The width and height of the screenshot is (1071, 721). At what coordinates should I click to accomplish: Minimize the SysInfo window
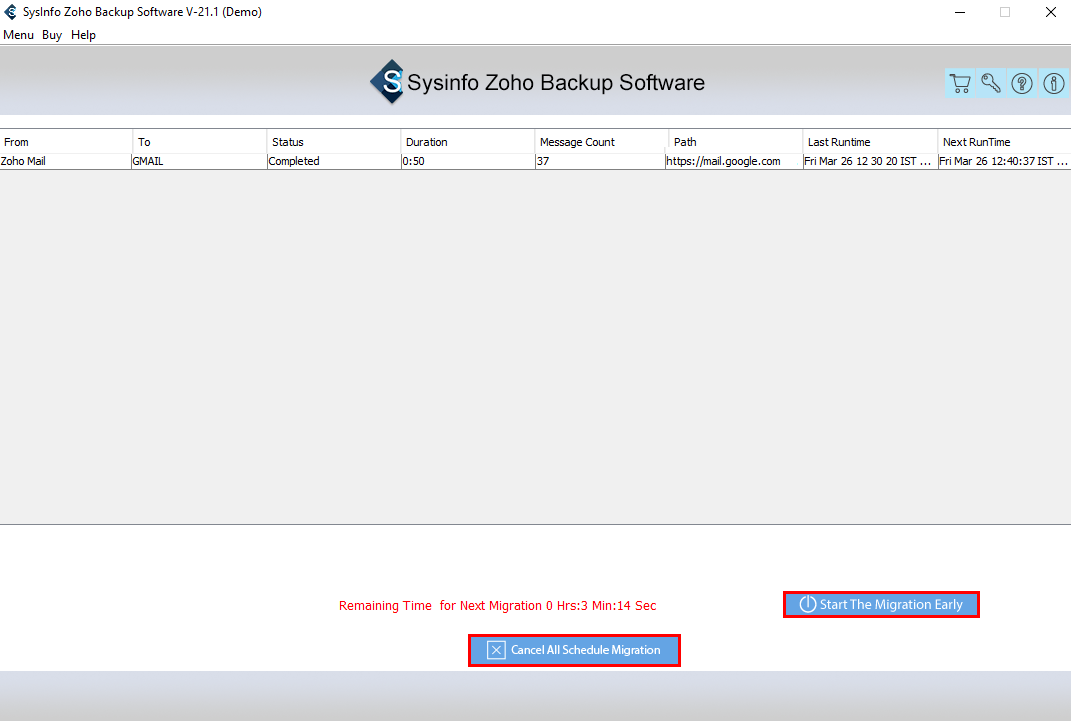(960, 12)
